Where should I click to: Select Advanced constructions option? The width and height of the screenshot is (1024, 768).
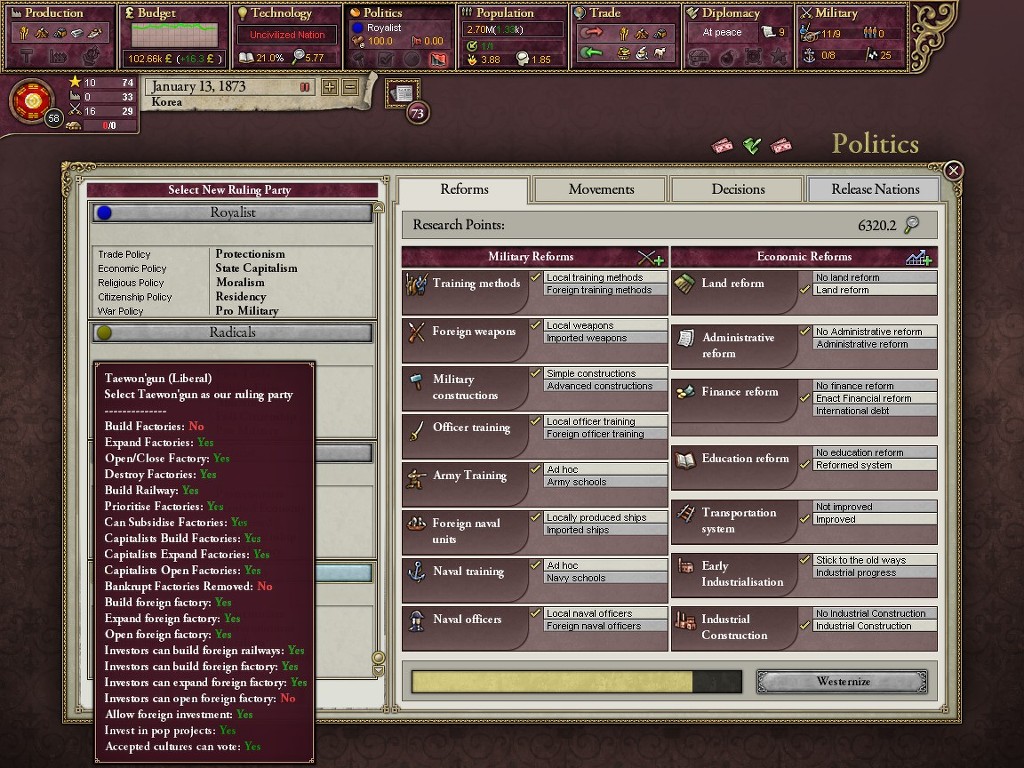[x=605, y=386]
